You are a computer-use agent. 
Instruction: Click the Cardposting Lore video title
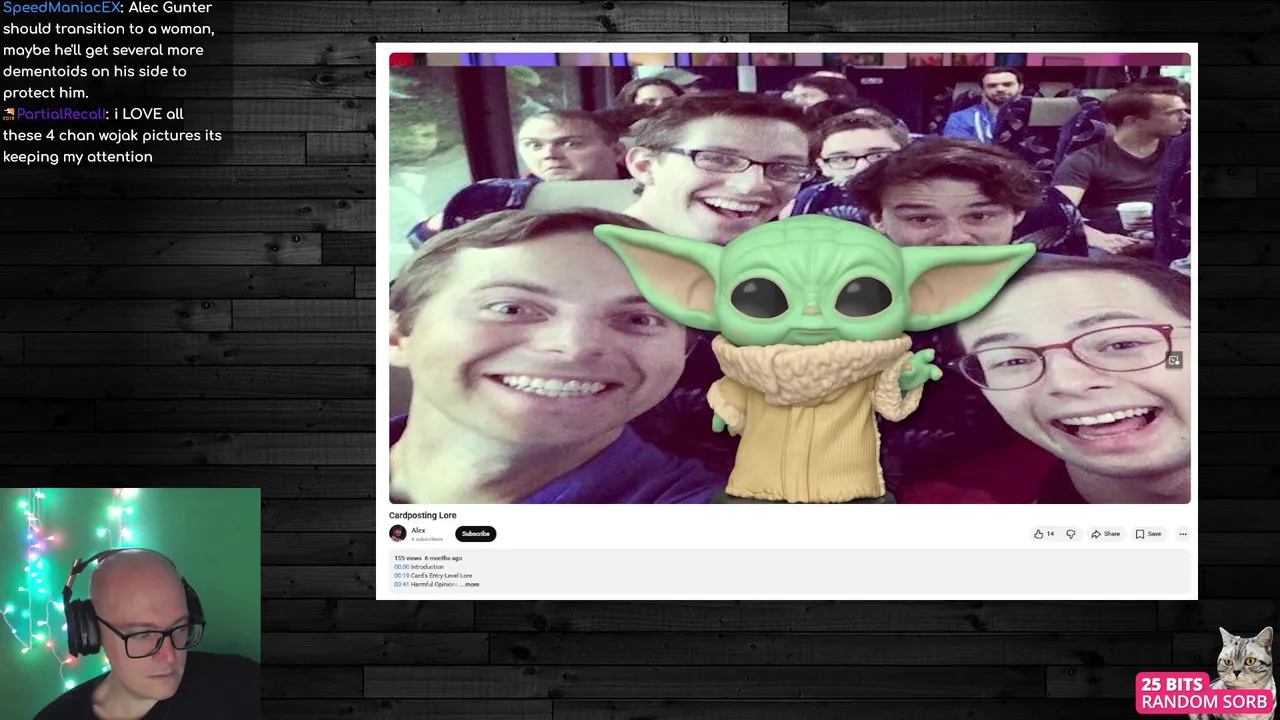coord(422,515)
